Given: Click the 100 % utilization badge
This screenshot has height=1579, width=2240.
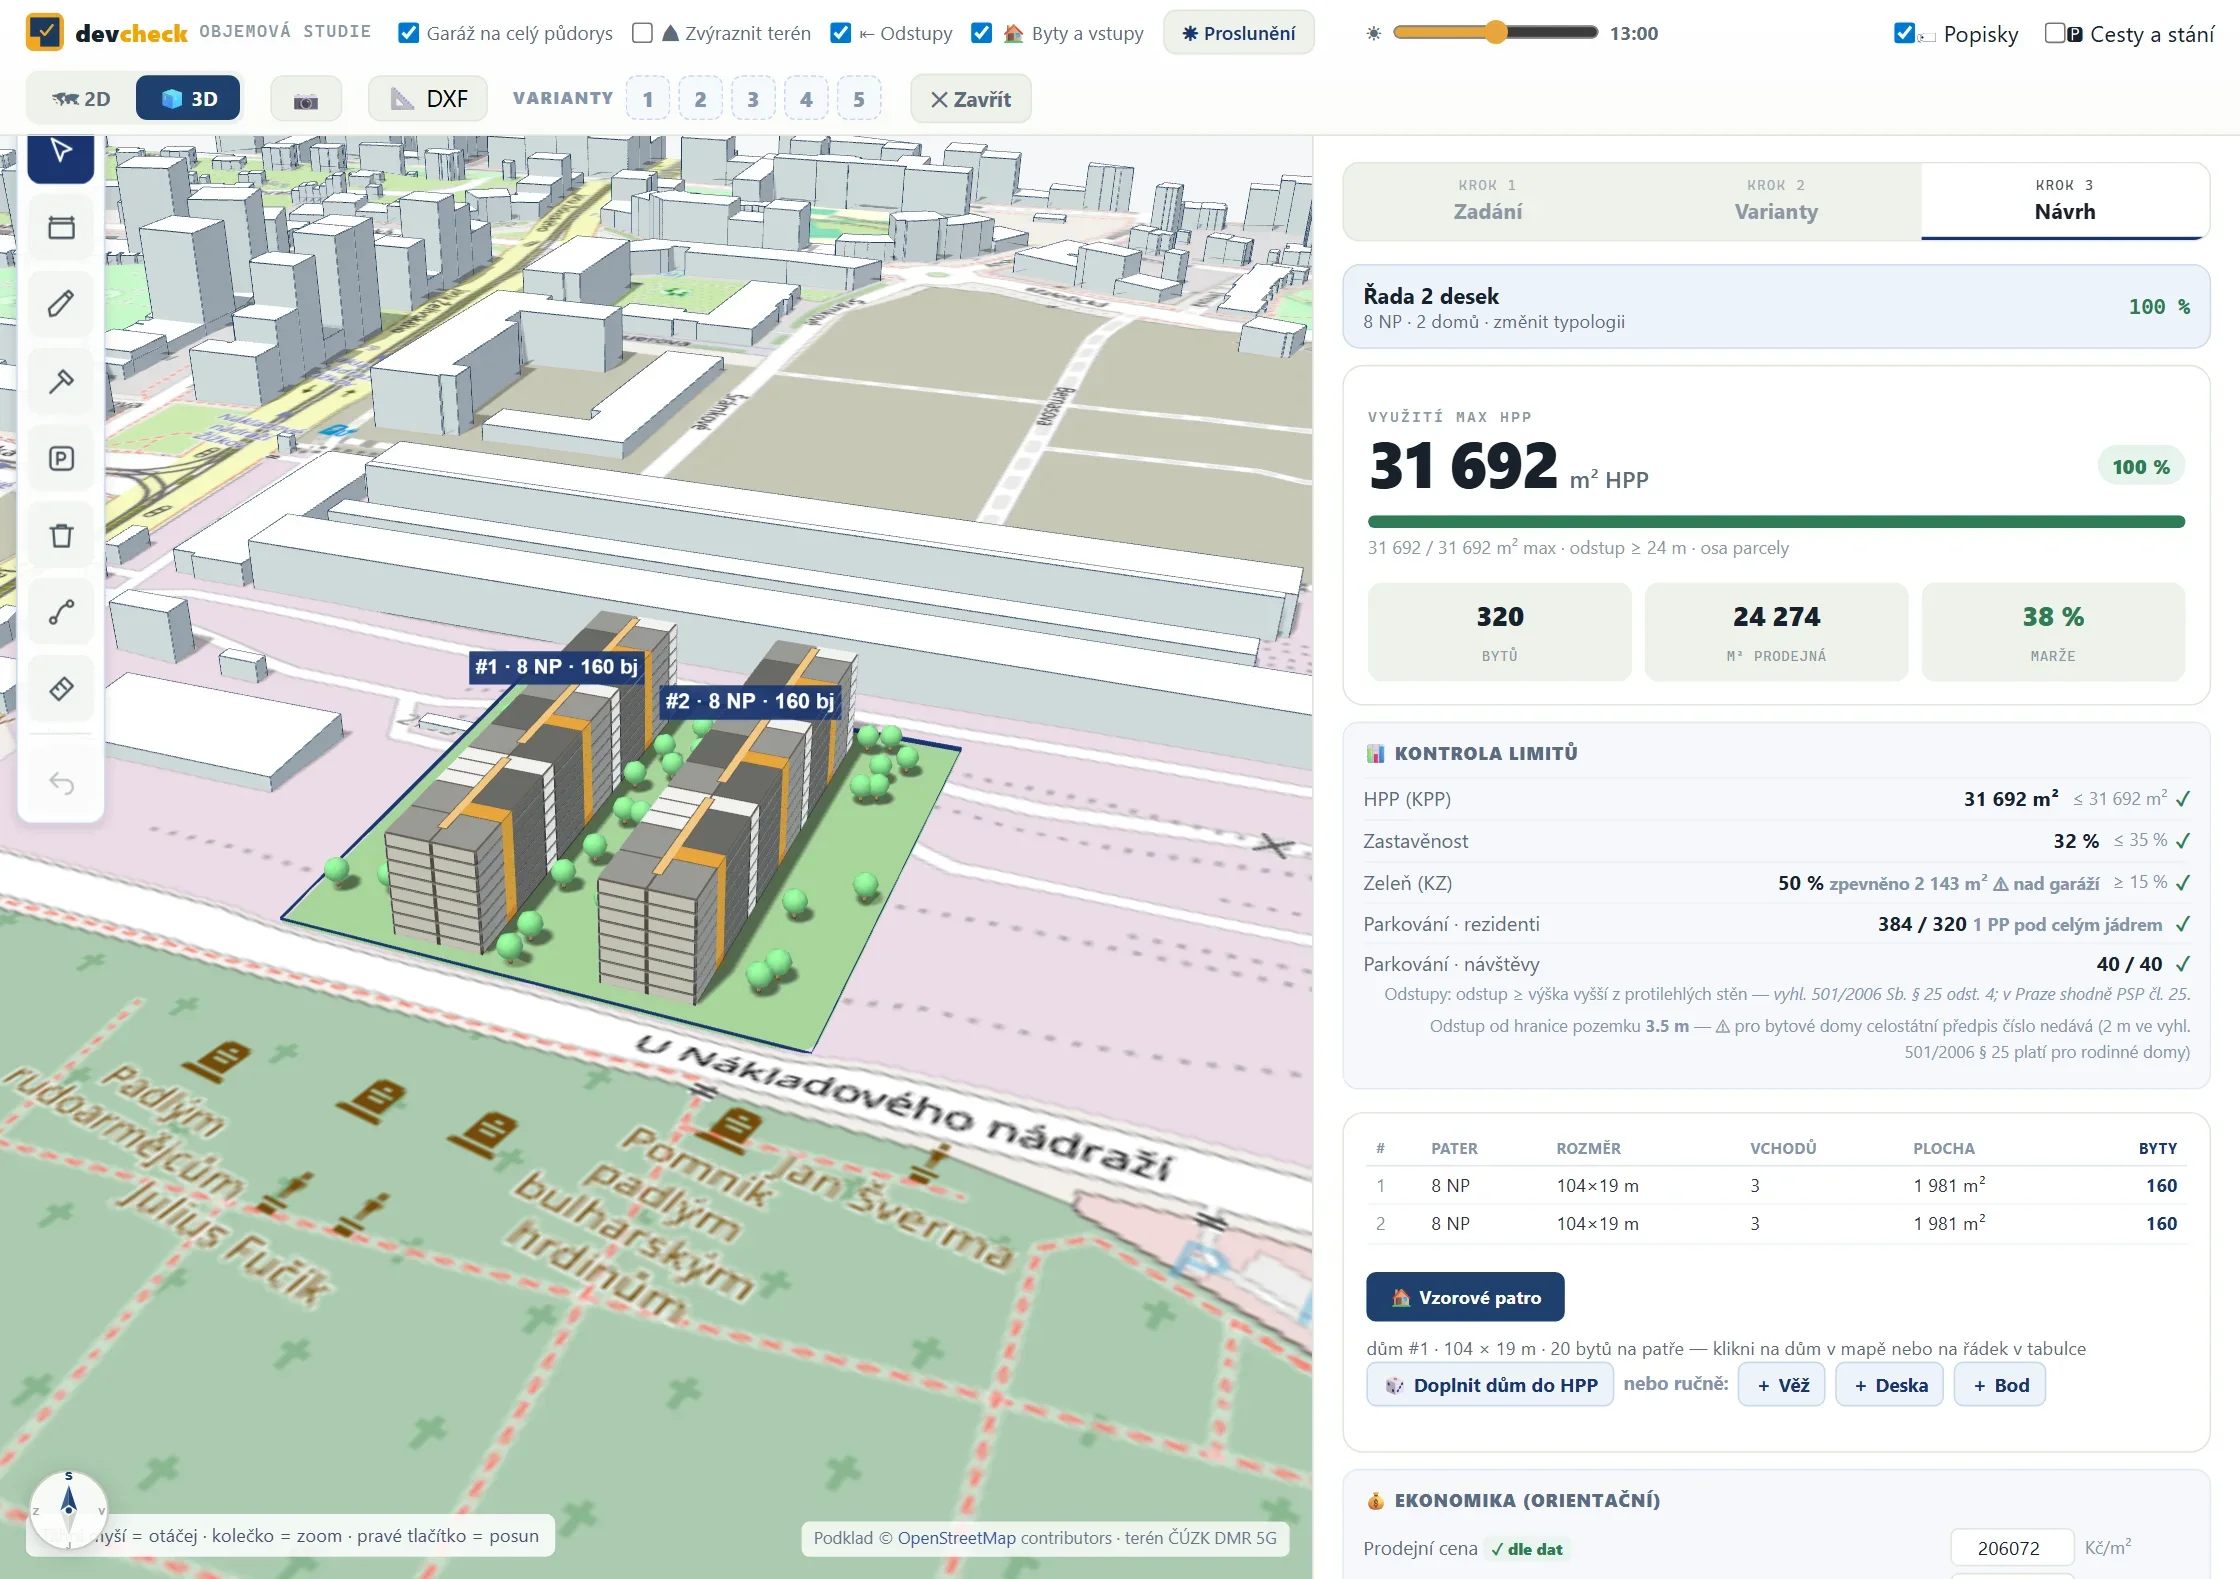Looking at the screenshot, I should [x=2141, y=467].
